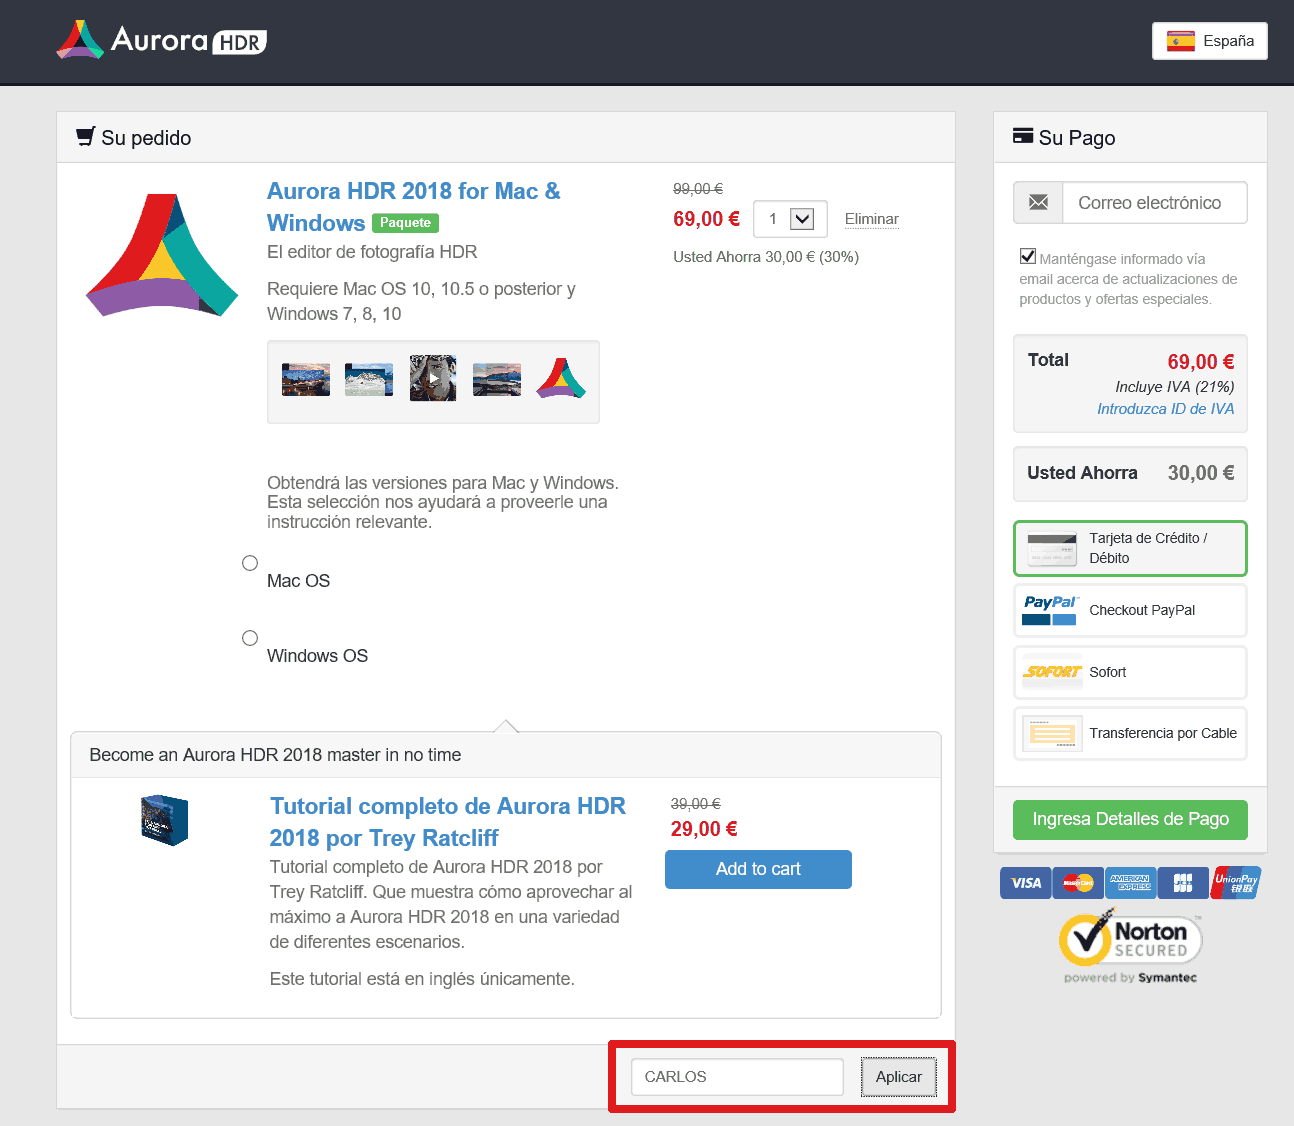Click the envelope icon in email field

tap(1039, 203)
